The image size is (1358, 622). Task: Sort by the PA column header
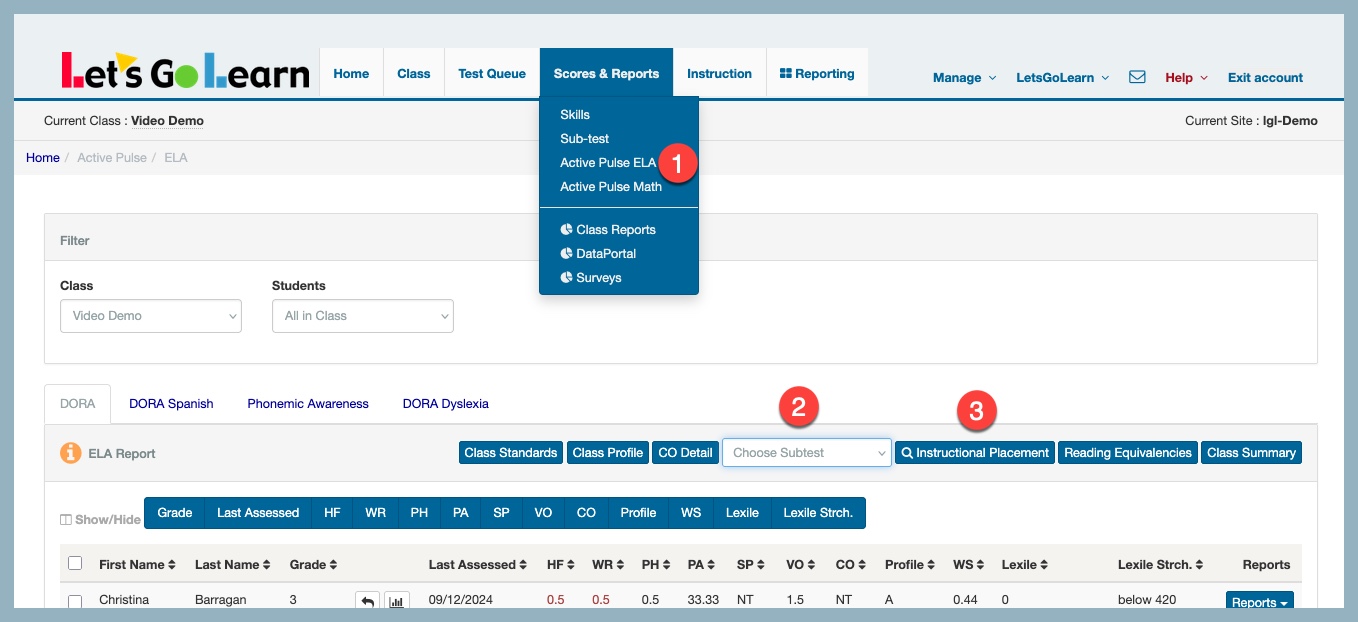tap(702, 565)
